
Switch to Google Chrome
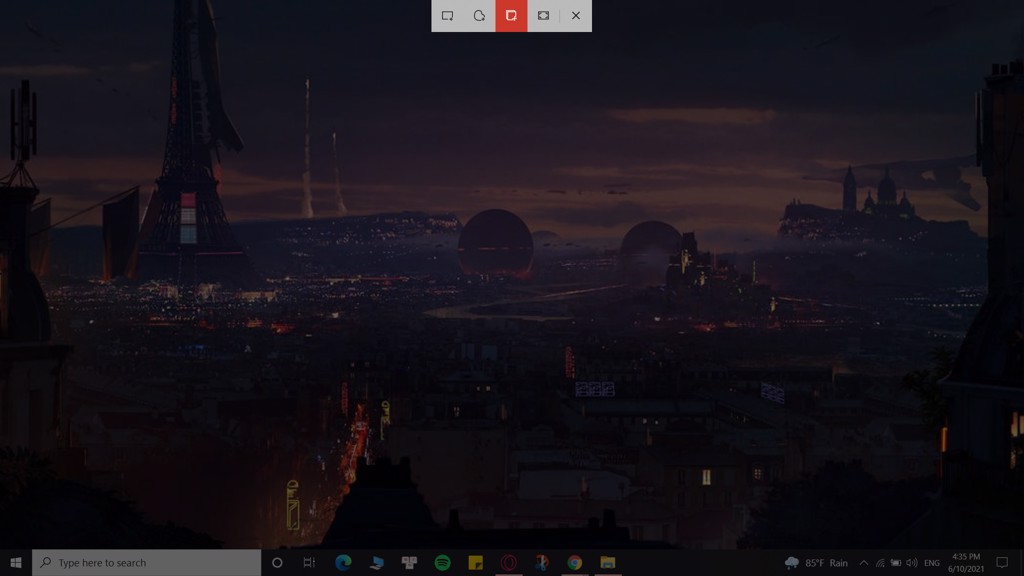coord(575,562)
